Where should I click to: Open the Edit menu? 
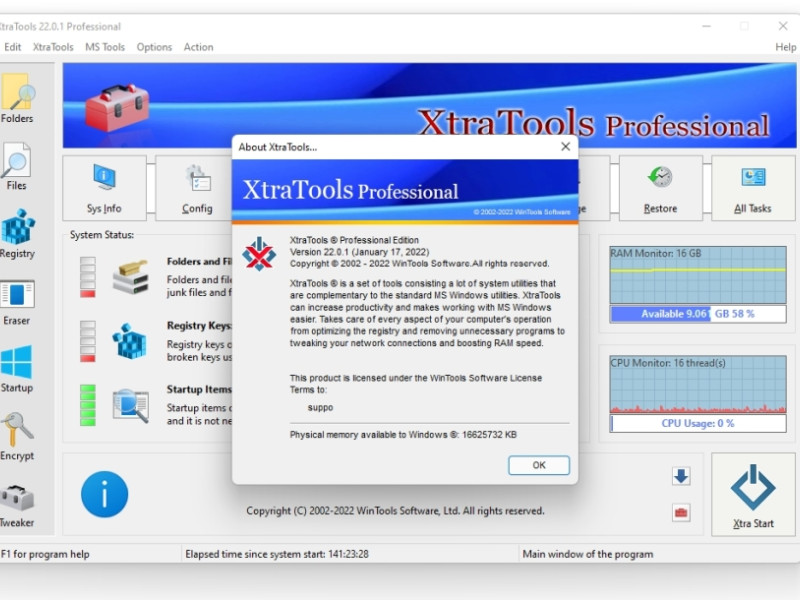click(13, 47)
